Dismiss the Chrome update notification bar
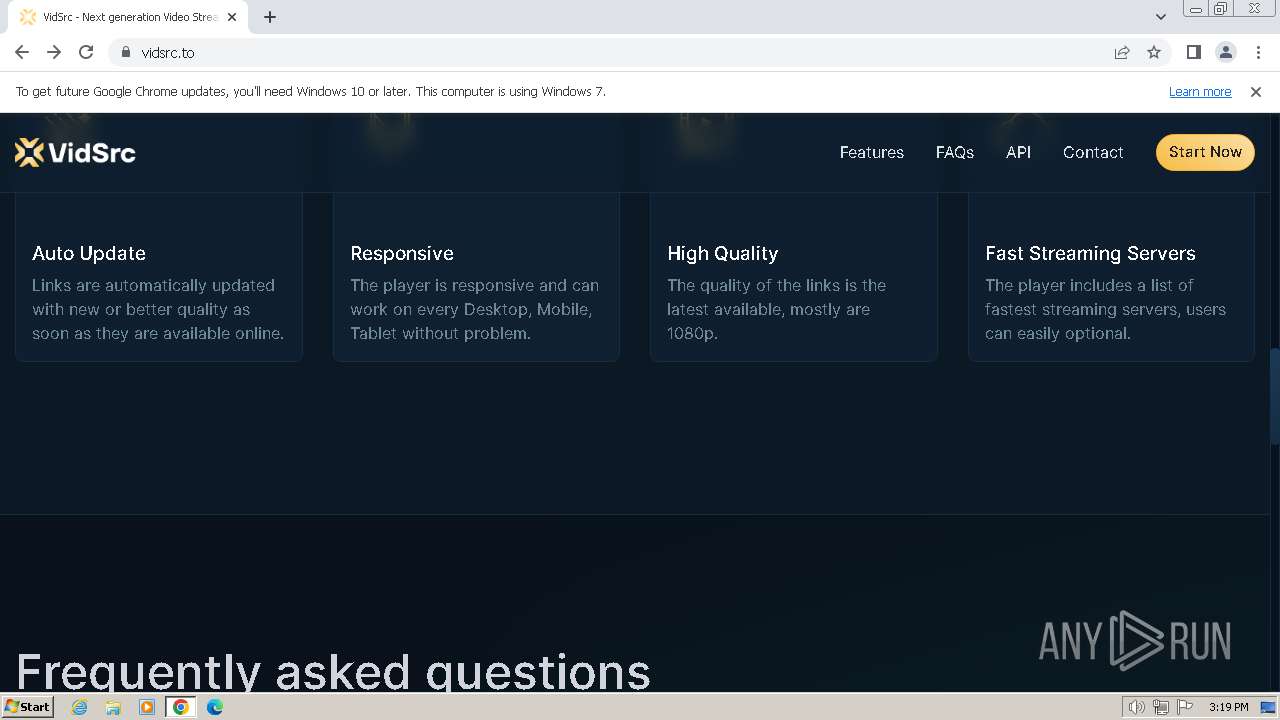Screen dimensions: 1280x720 [1256, 91]
